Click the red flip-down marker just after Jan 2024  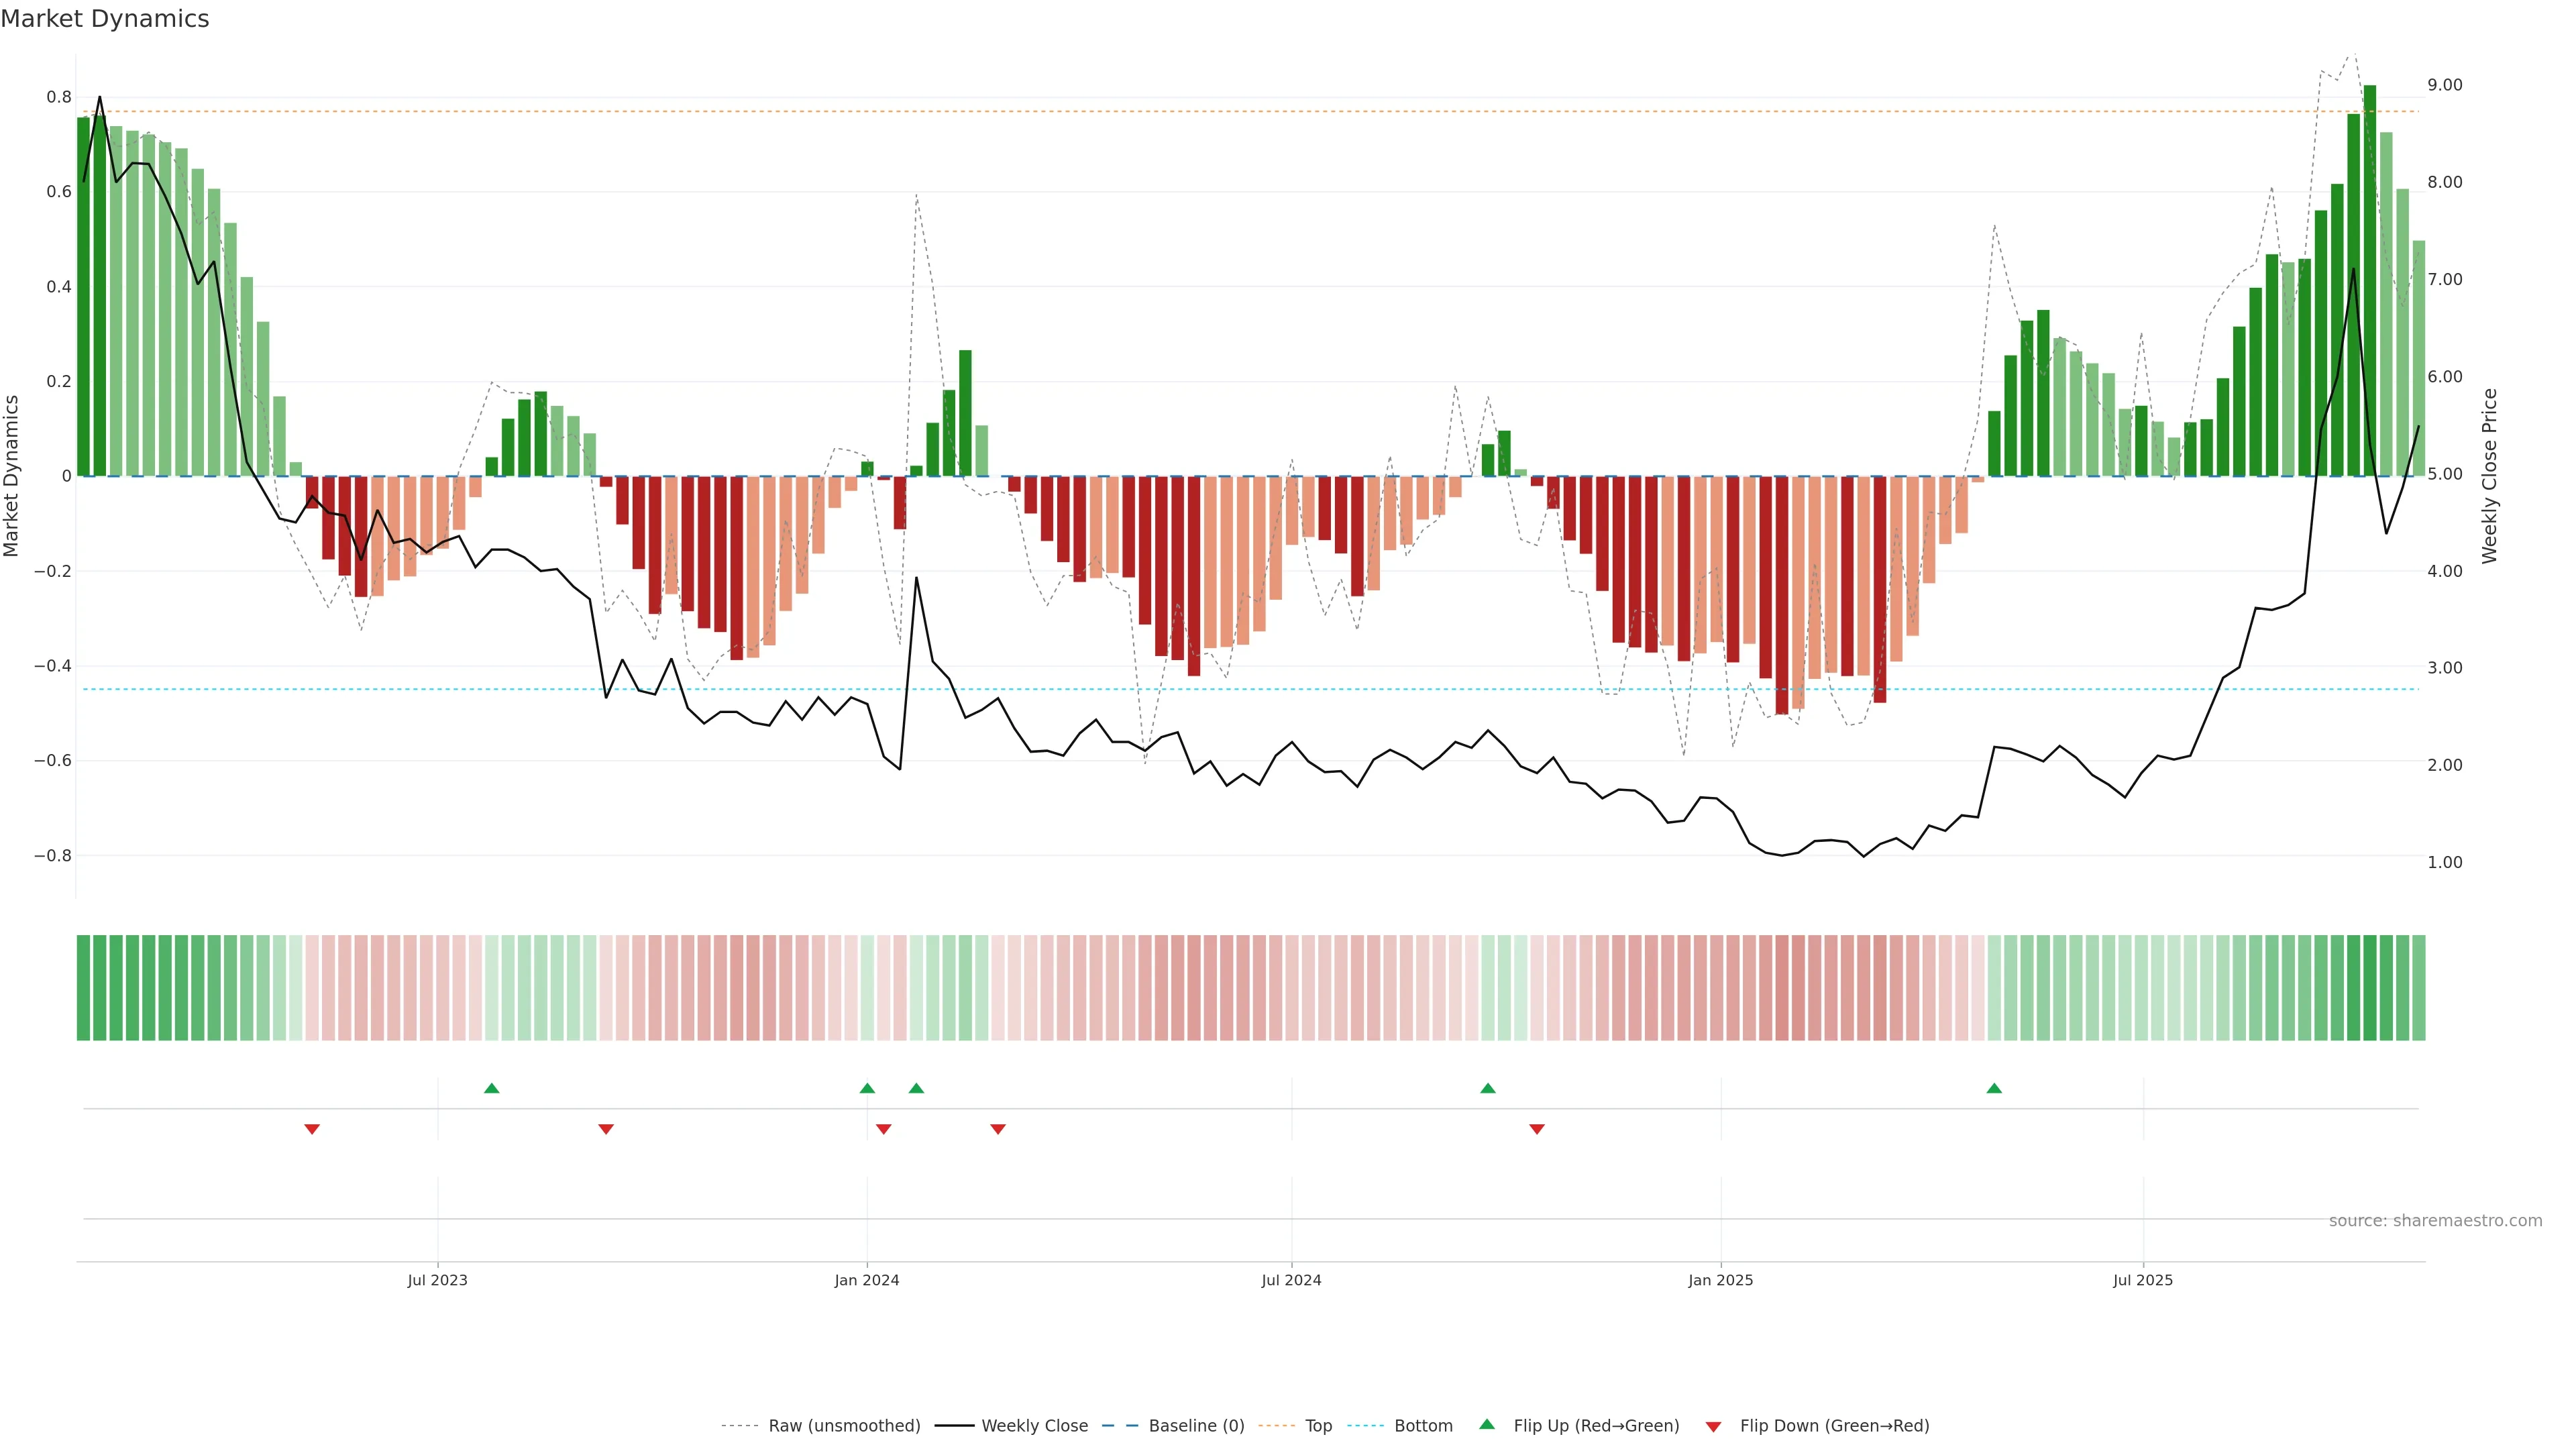[883, 1129]
